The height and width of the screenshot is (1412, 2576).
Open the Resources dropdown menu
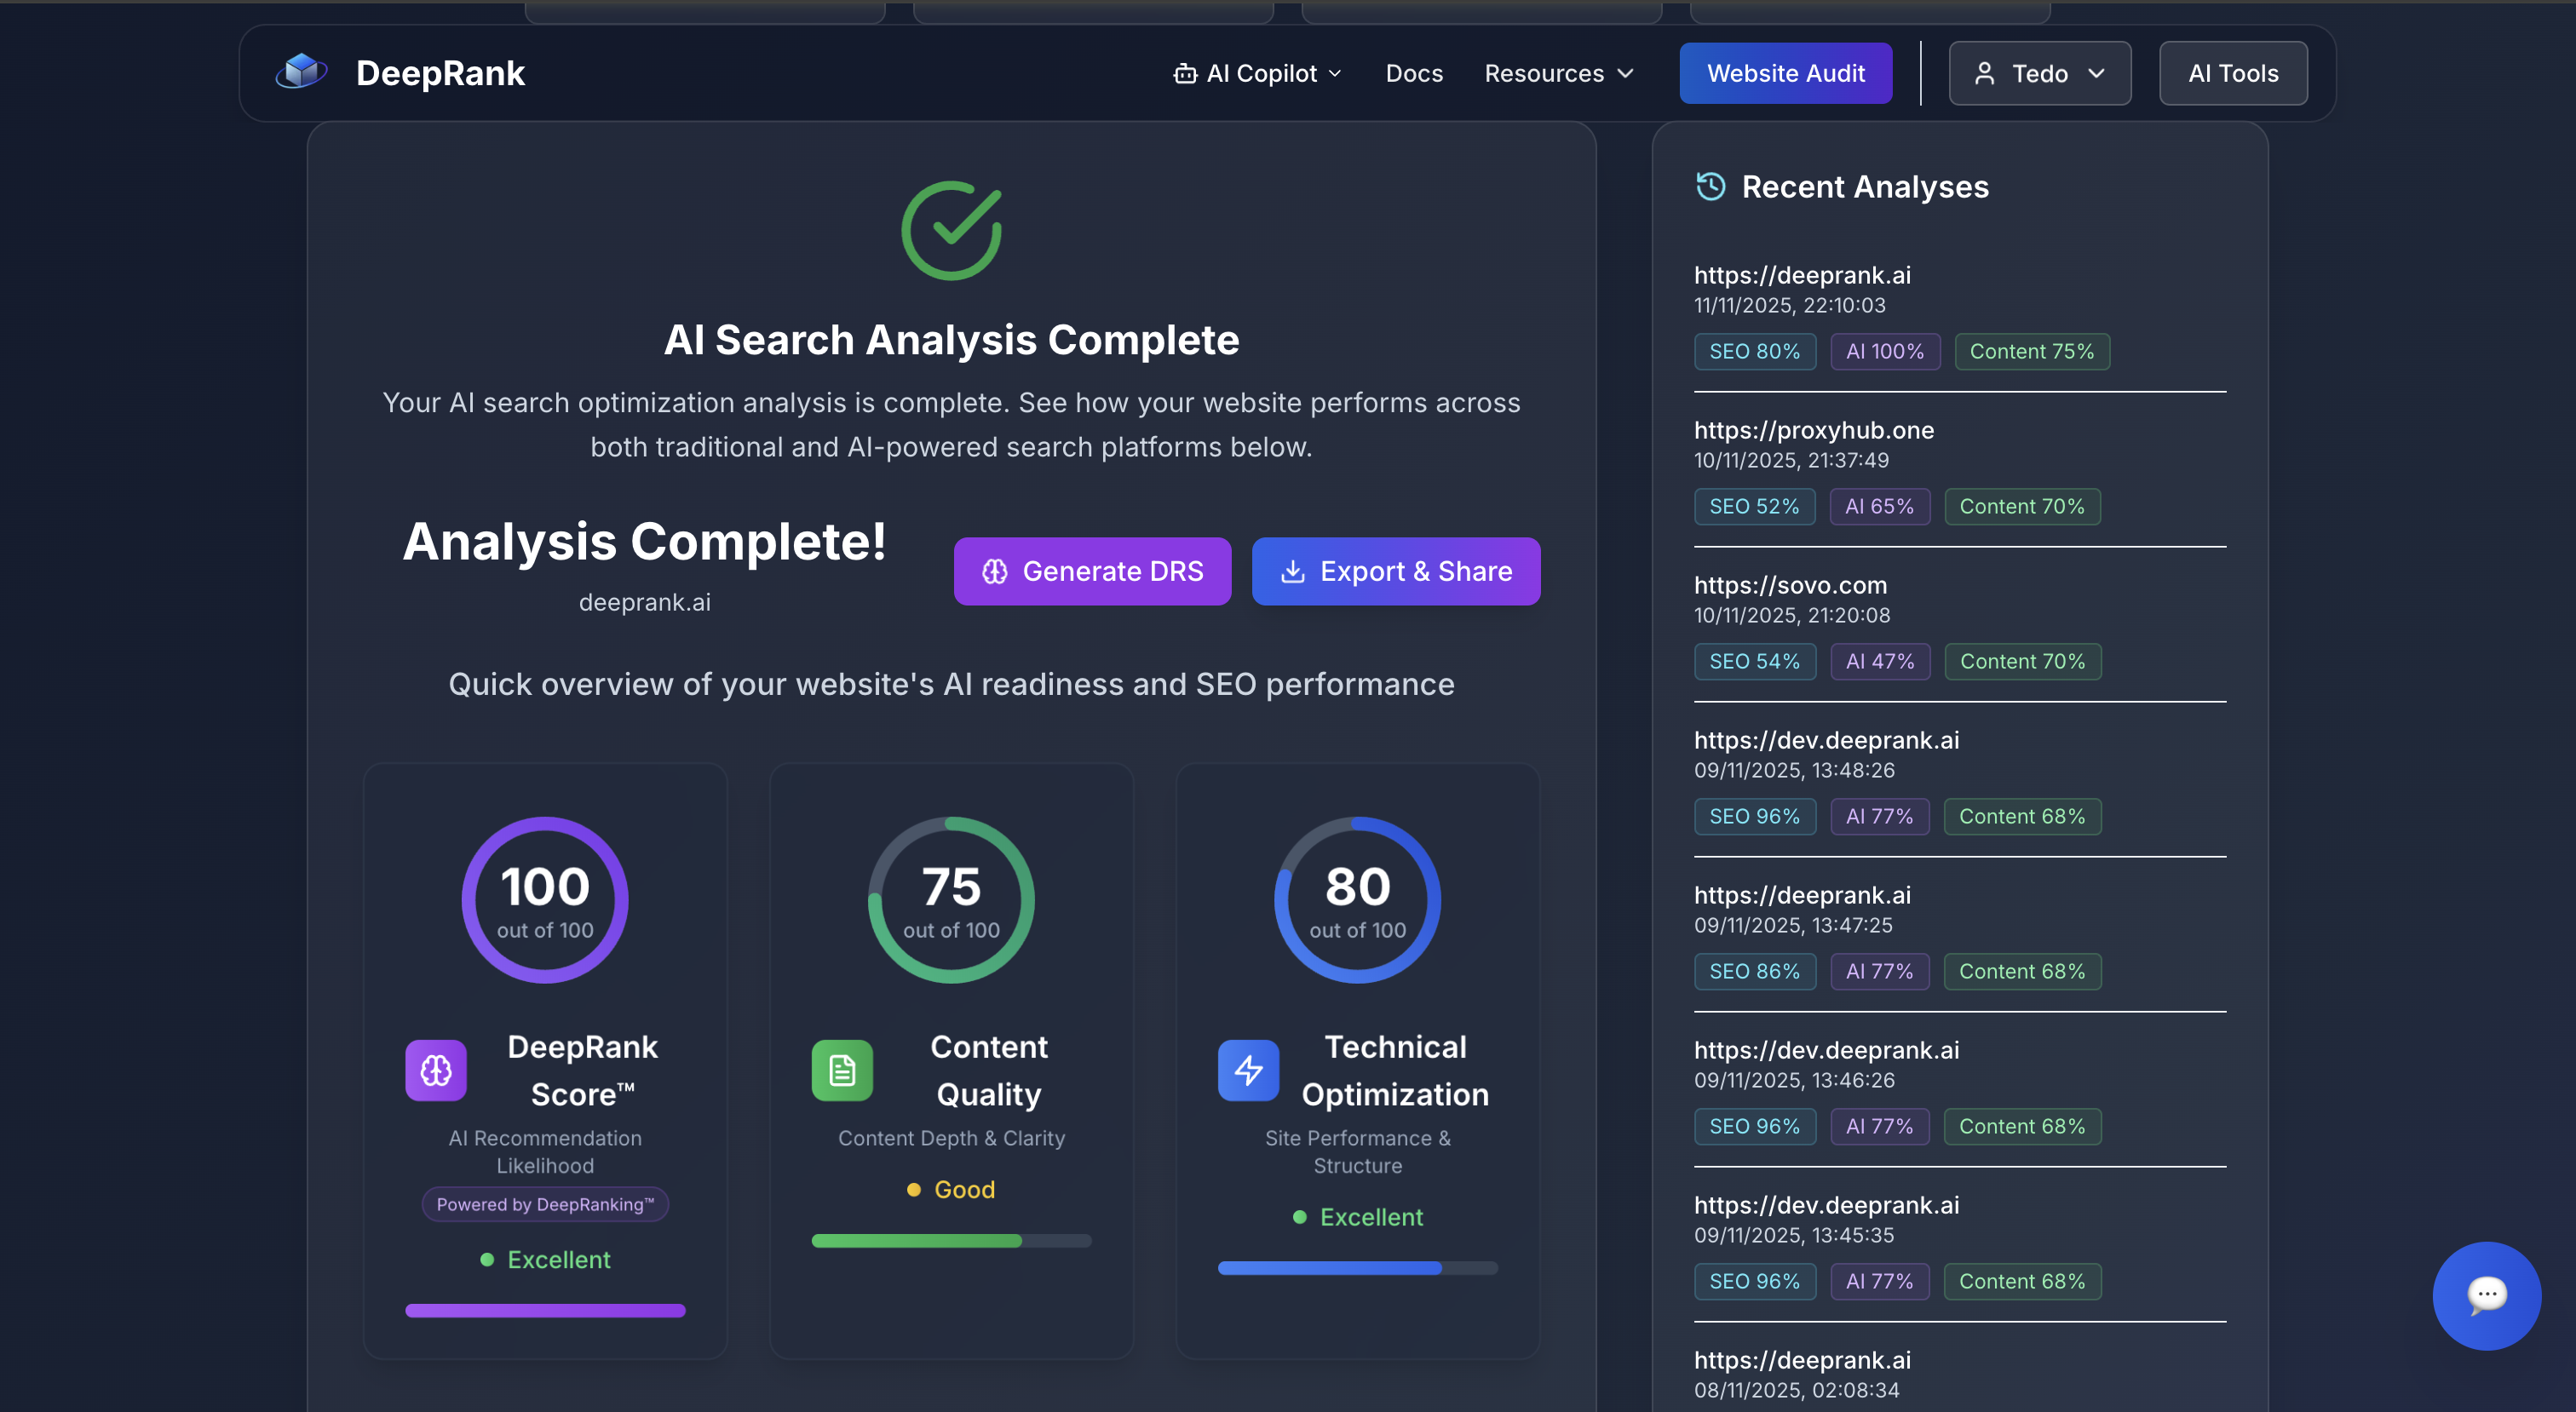coord(1557,73)
